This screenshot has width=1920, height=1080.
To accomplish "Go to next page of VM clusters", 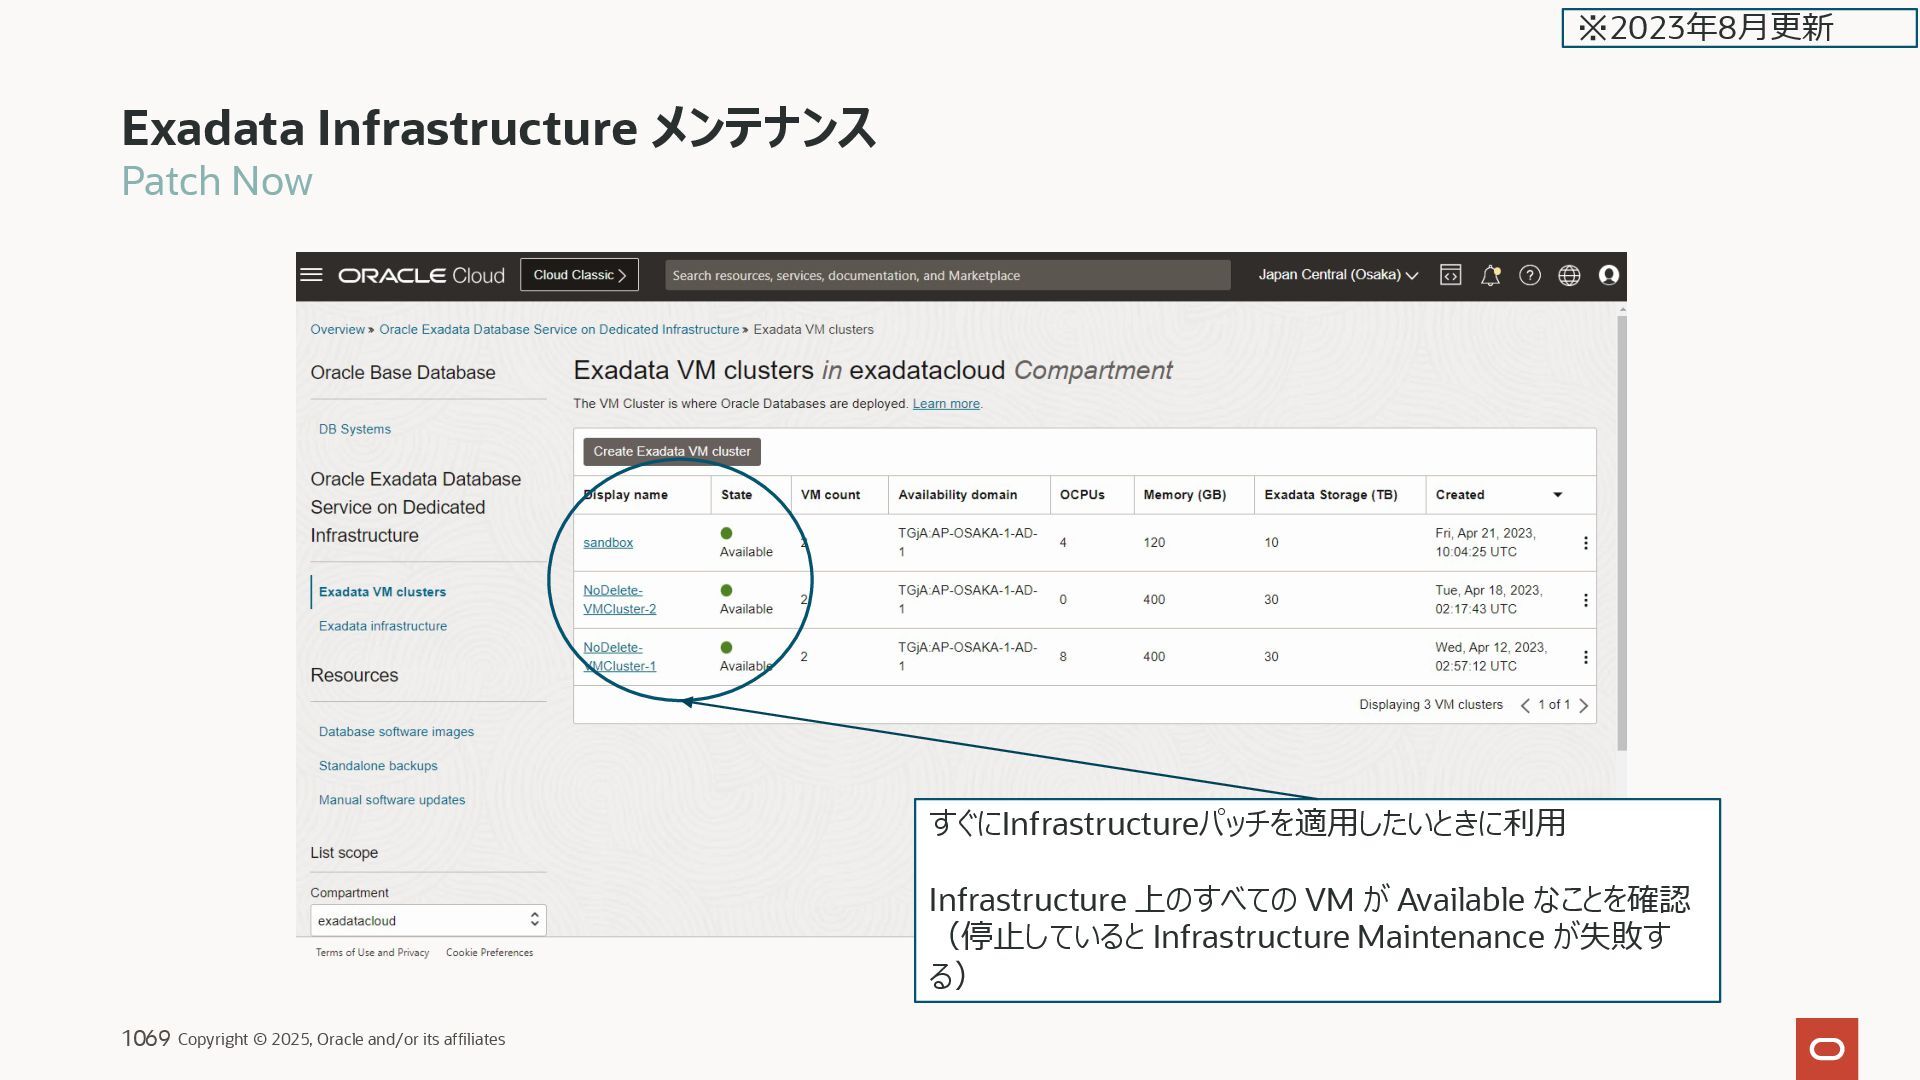I will coord(1583,705).
